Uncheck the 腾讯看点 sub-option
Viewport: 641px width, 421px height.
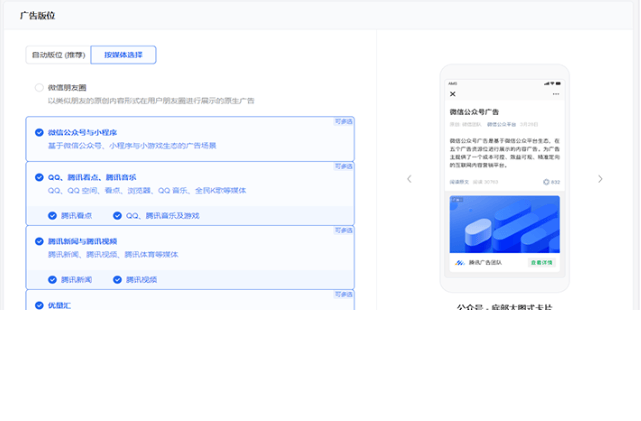coord(52,215)
